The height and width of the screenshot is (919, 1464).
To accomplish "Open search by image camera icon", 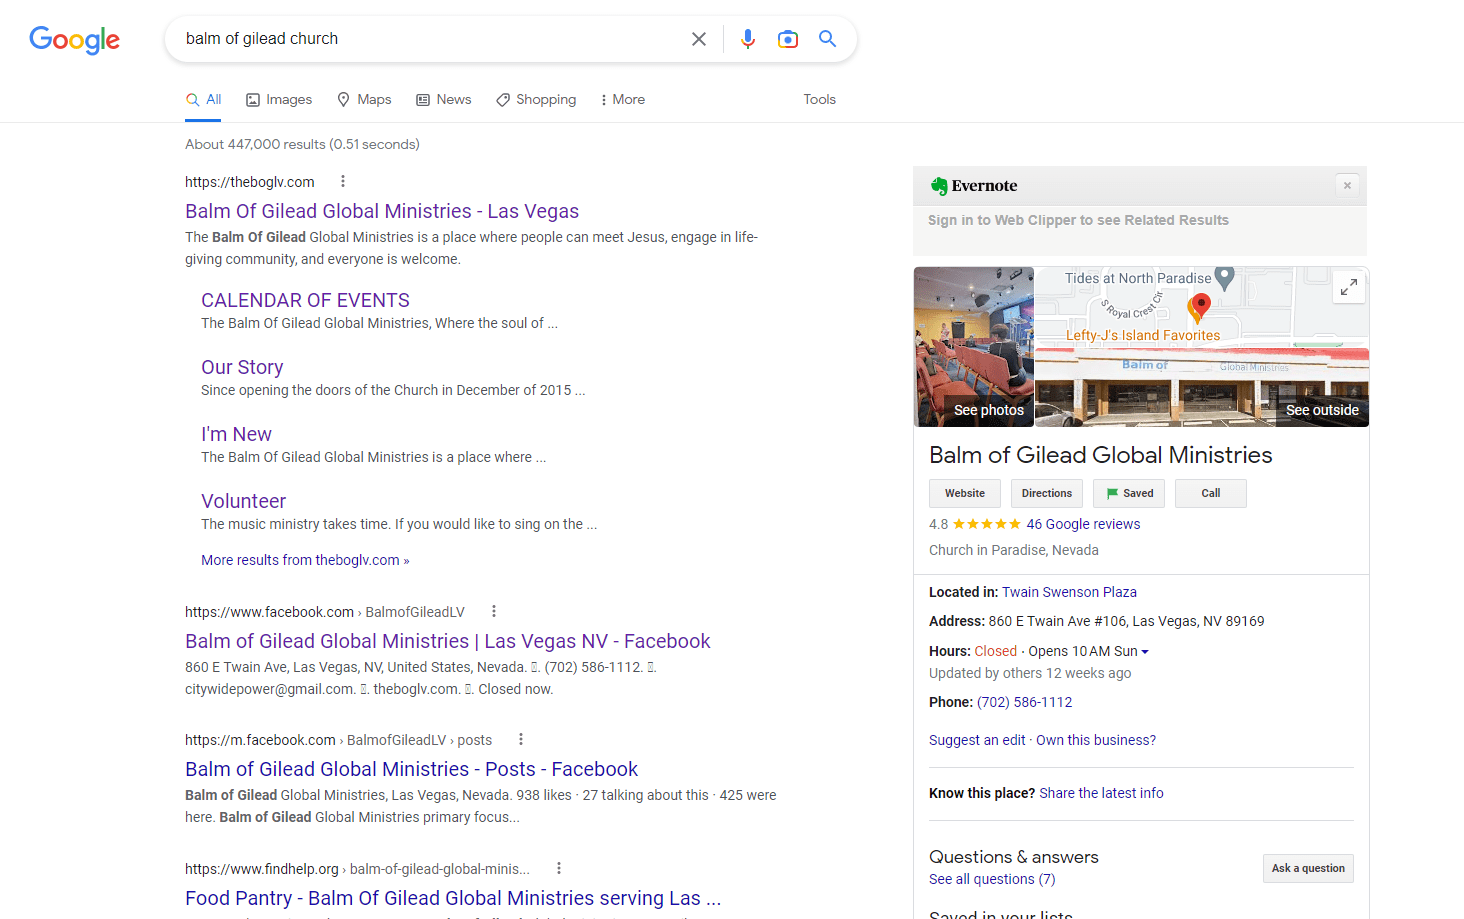I will click(788, 39).
